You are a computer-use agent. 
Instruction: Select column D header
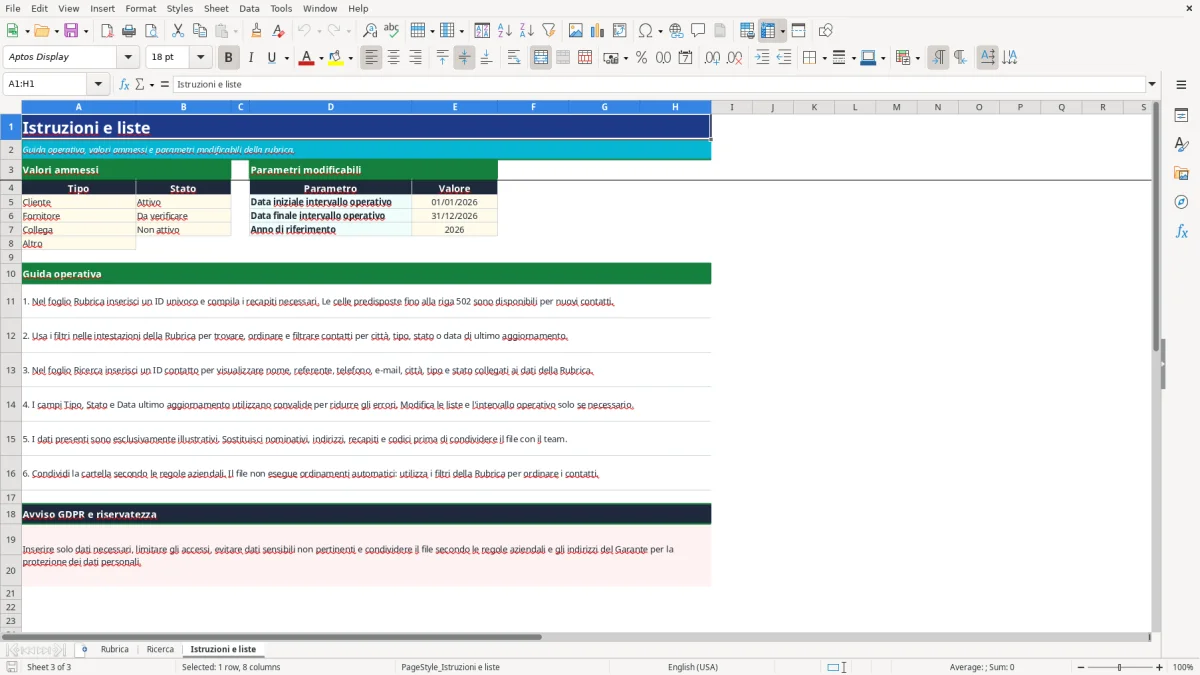coord(330,107)
